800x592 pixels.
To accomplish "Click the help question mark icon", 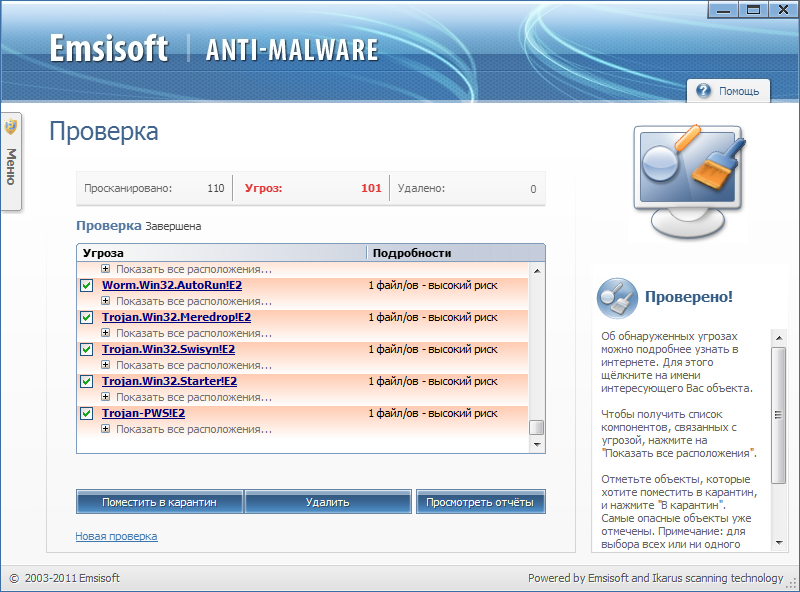I will (x=703, y=91).
